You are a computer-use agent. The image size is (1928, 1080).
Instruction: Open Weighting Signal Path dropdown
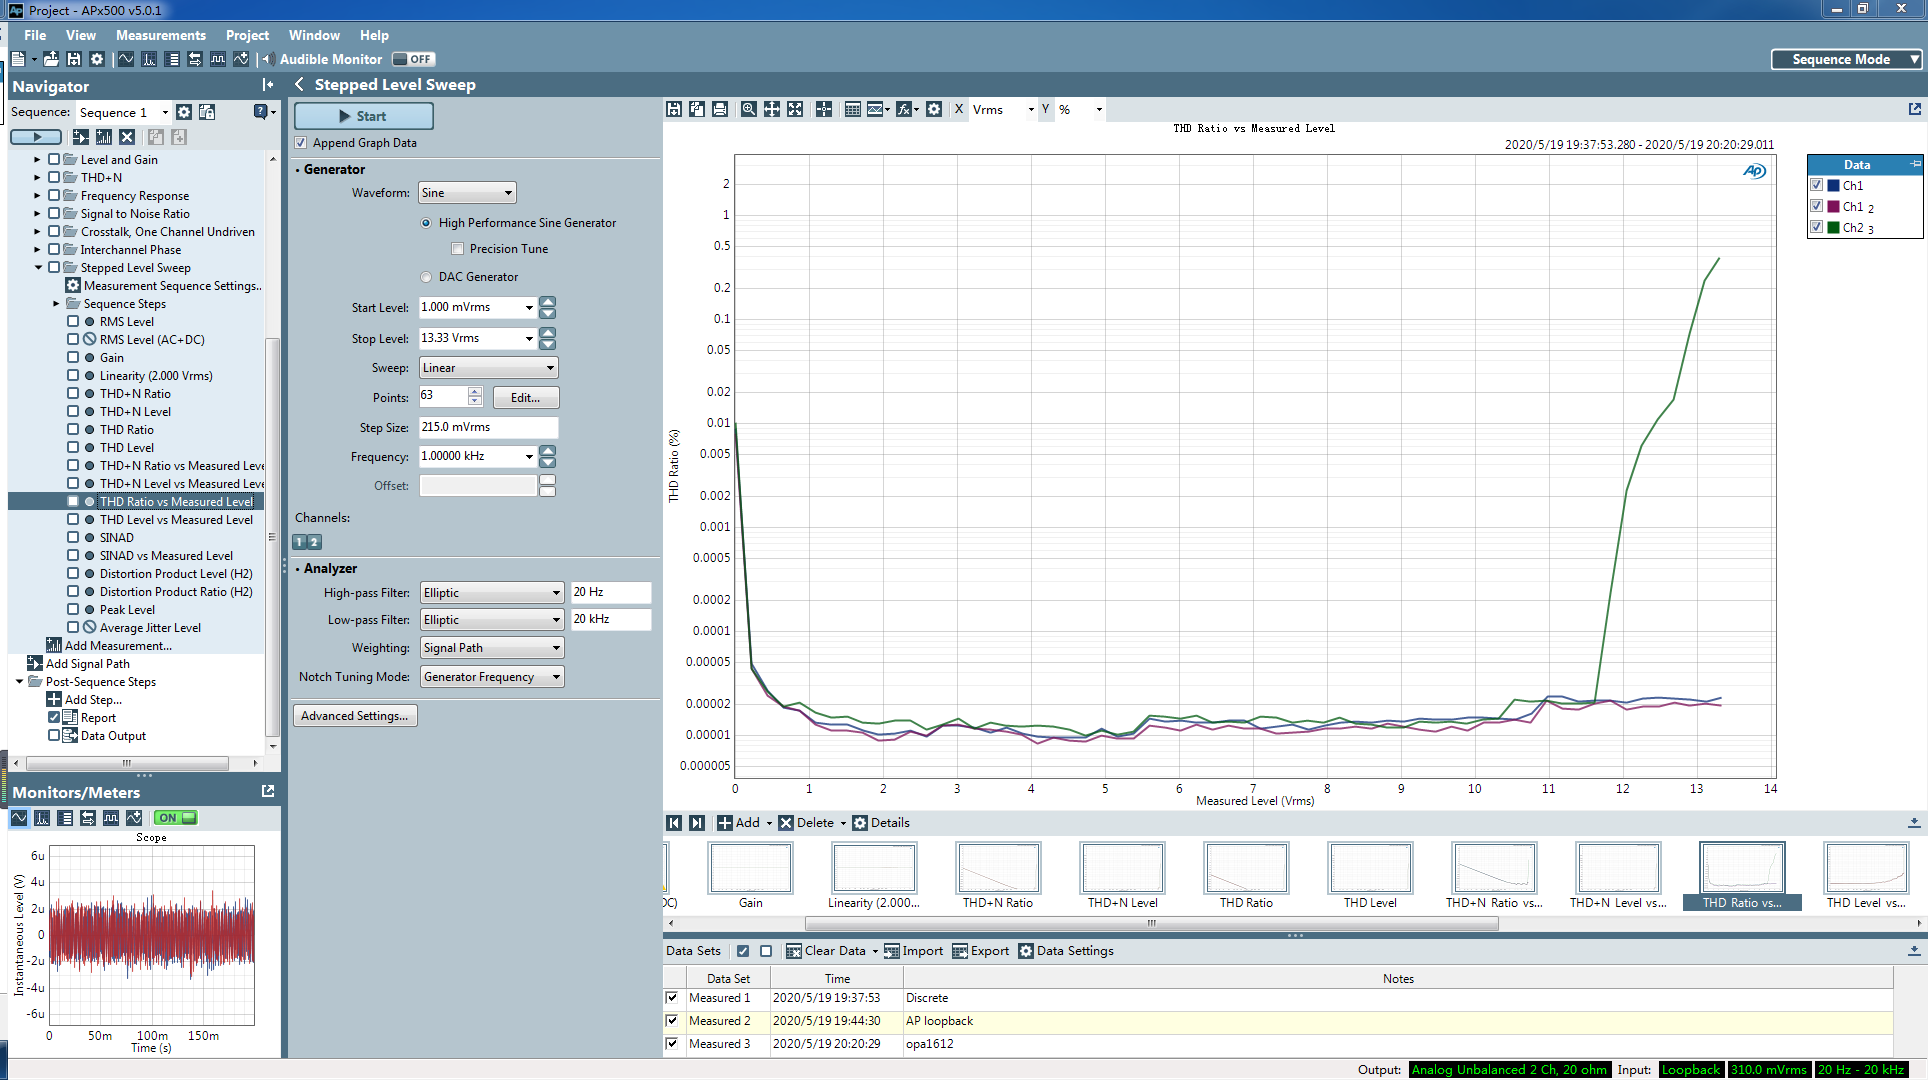point(493,648)
